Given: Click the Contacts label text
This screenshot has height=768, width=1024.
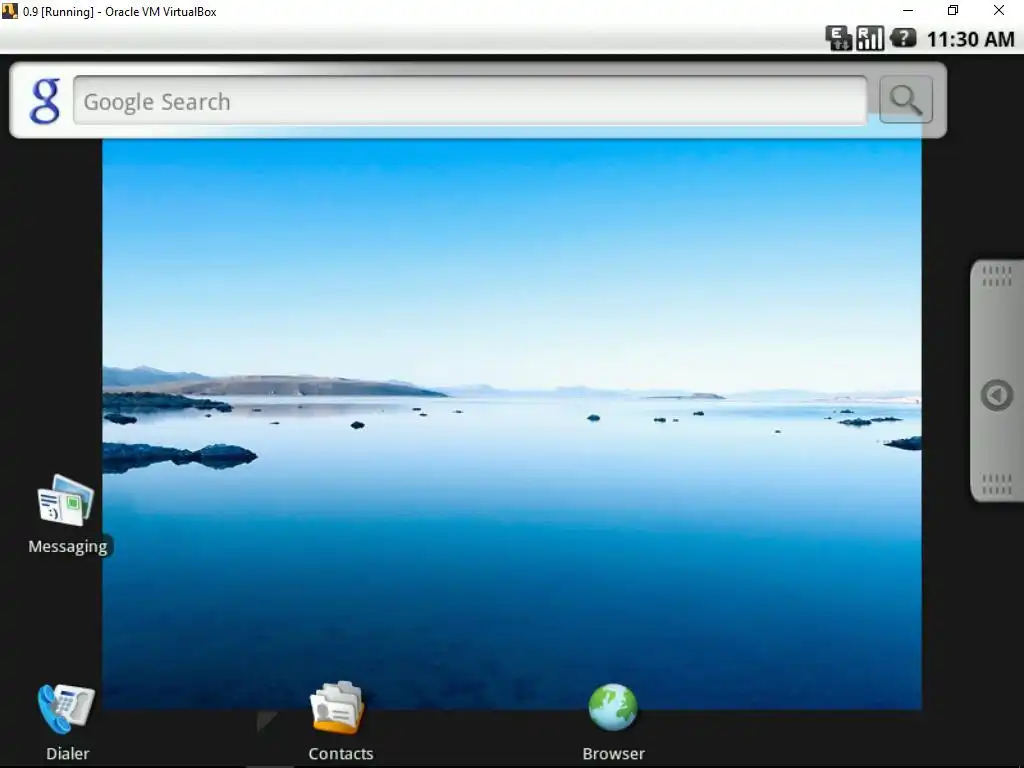Looking at the screenshot, I should [x=341, y=754].
